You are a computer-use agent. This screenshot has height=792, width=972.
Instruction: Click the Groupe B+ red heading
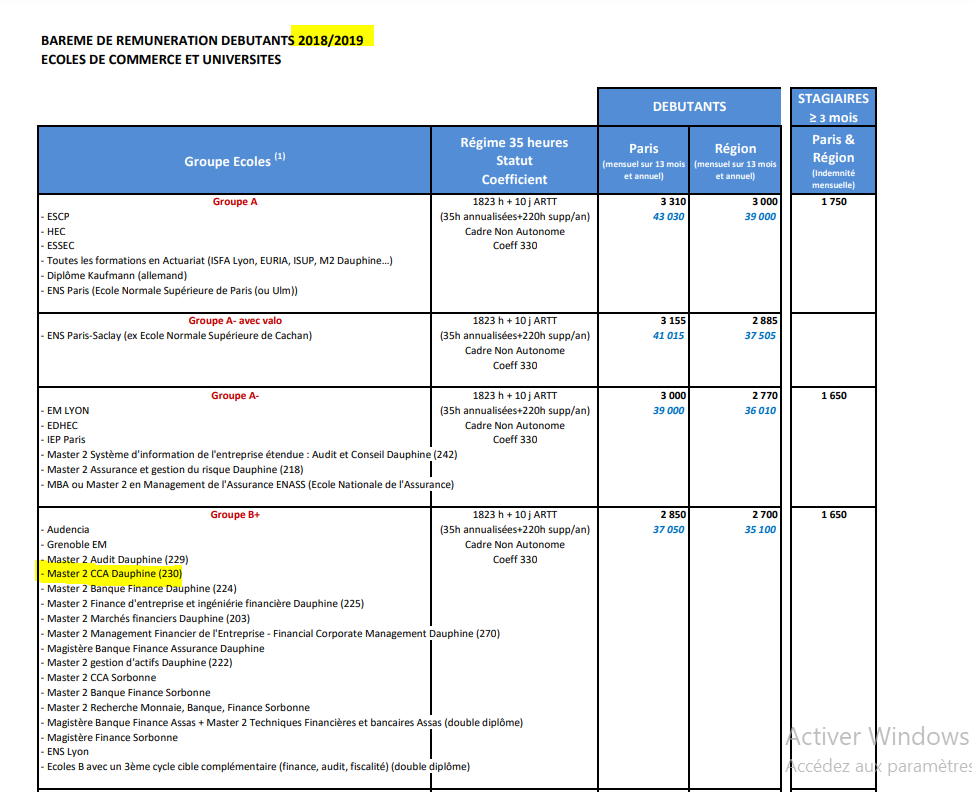point(235,515)
